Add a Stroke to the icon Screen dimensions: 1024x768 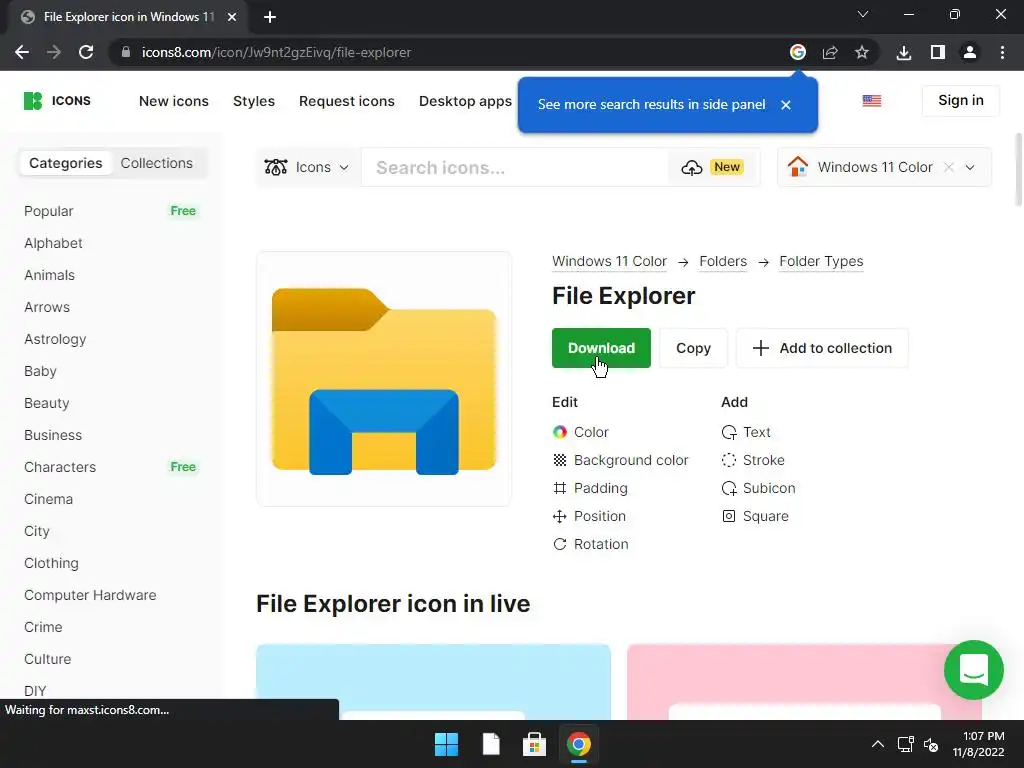pos(753,460)
